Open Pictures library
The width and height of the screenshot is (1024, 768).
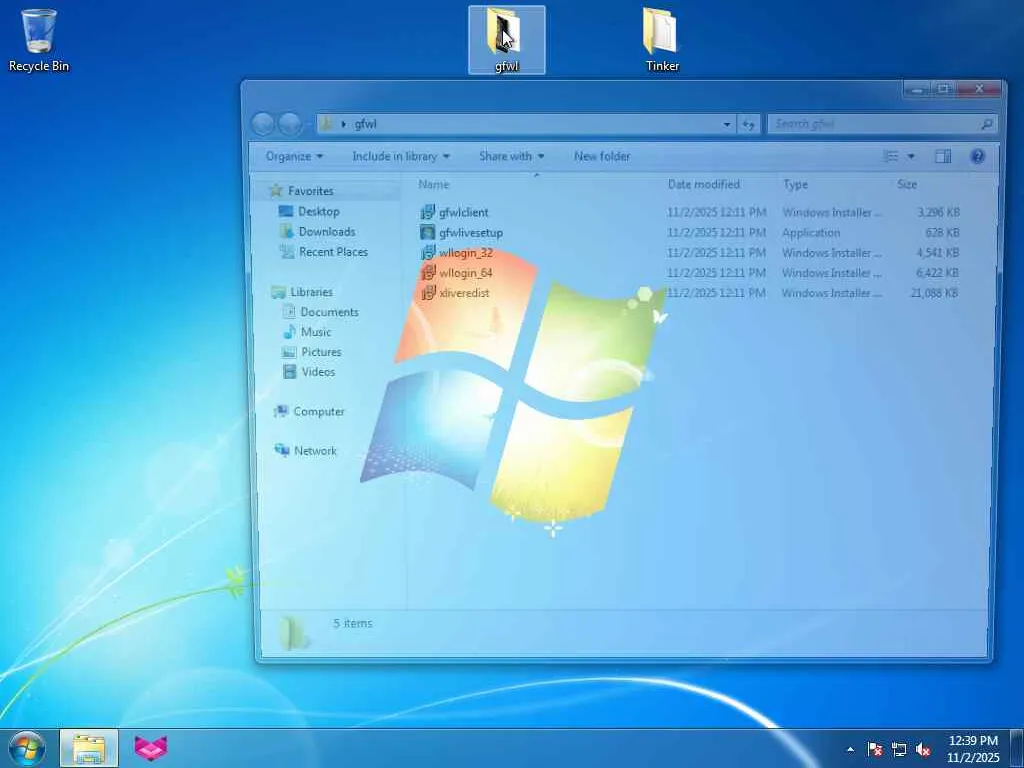[321, 352]
